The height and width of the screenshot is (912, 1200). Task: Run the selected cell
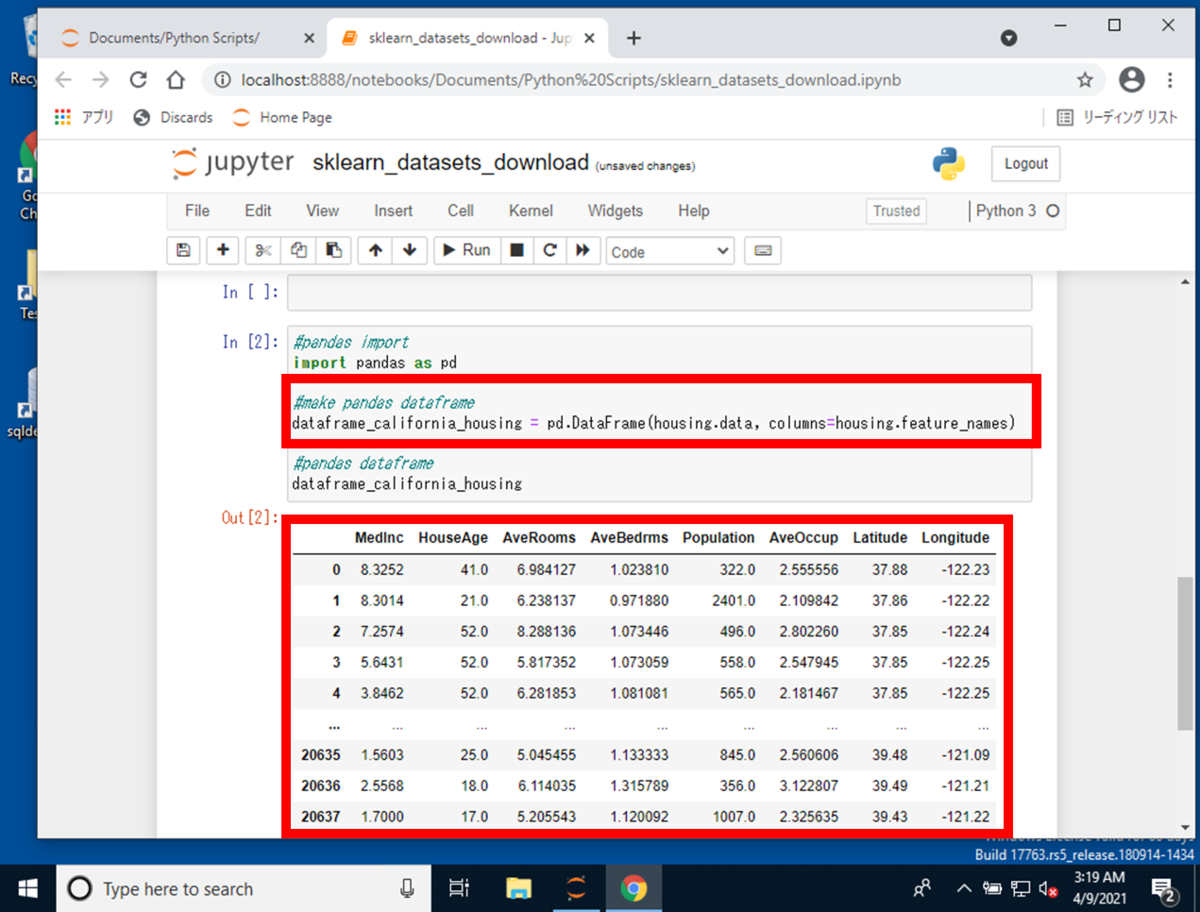[466, 251]
